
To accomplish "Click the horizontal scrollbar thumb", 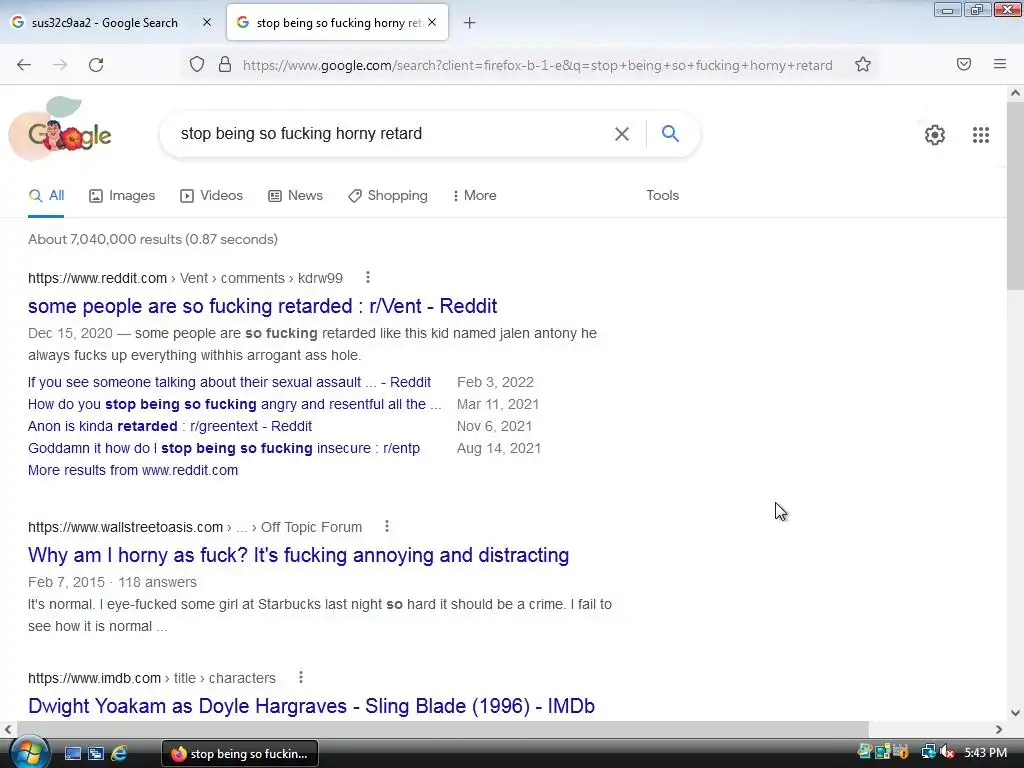I will (443, 729).
